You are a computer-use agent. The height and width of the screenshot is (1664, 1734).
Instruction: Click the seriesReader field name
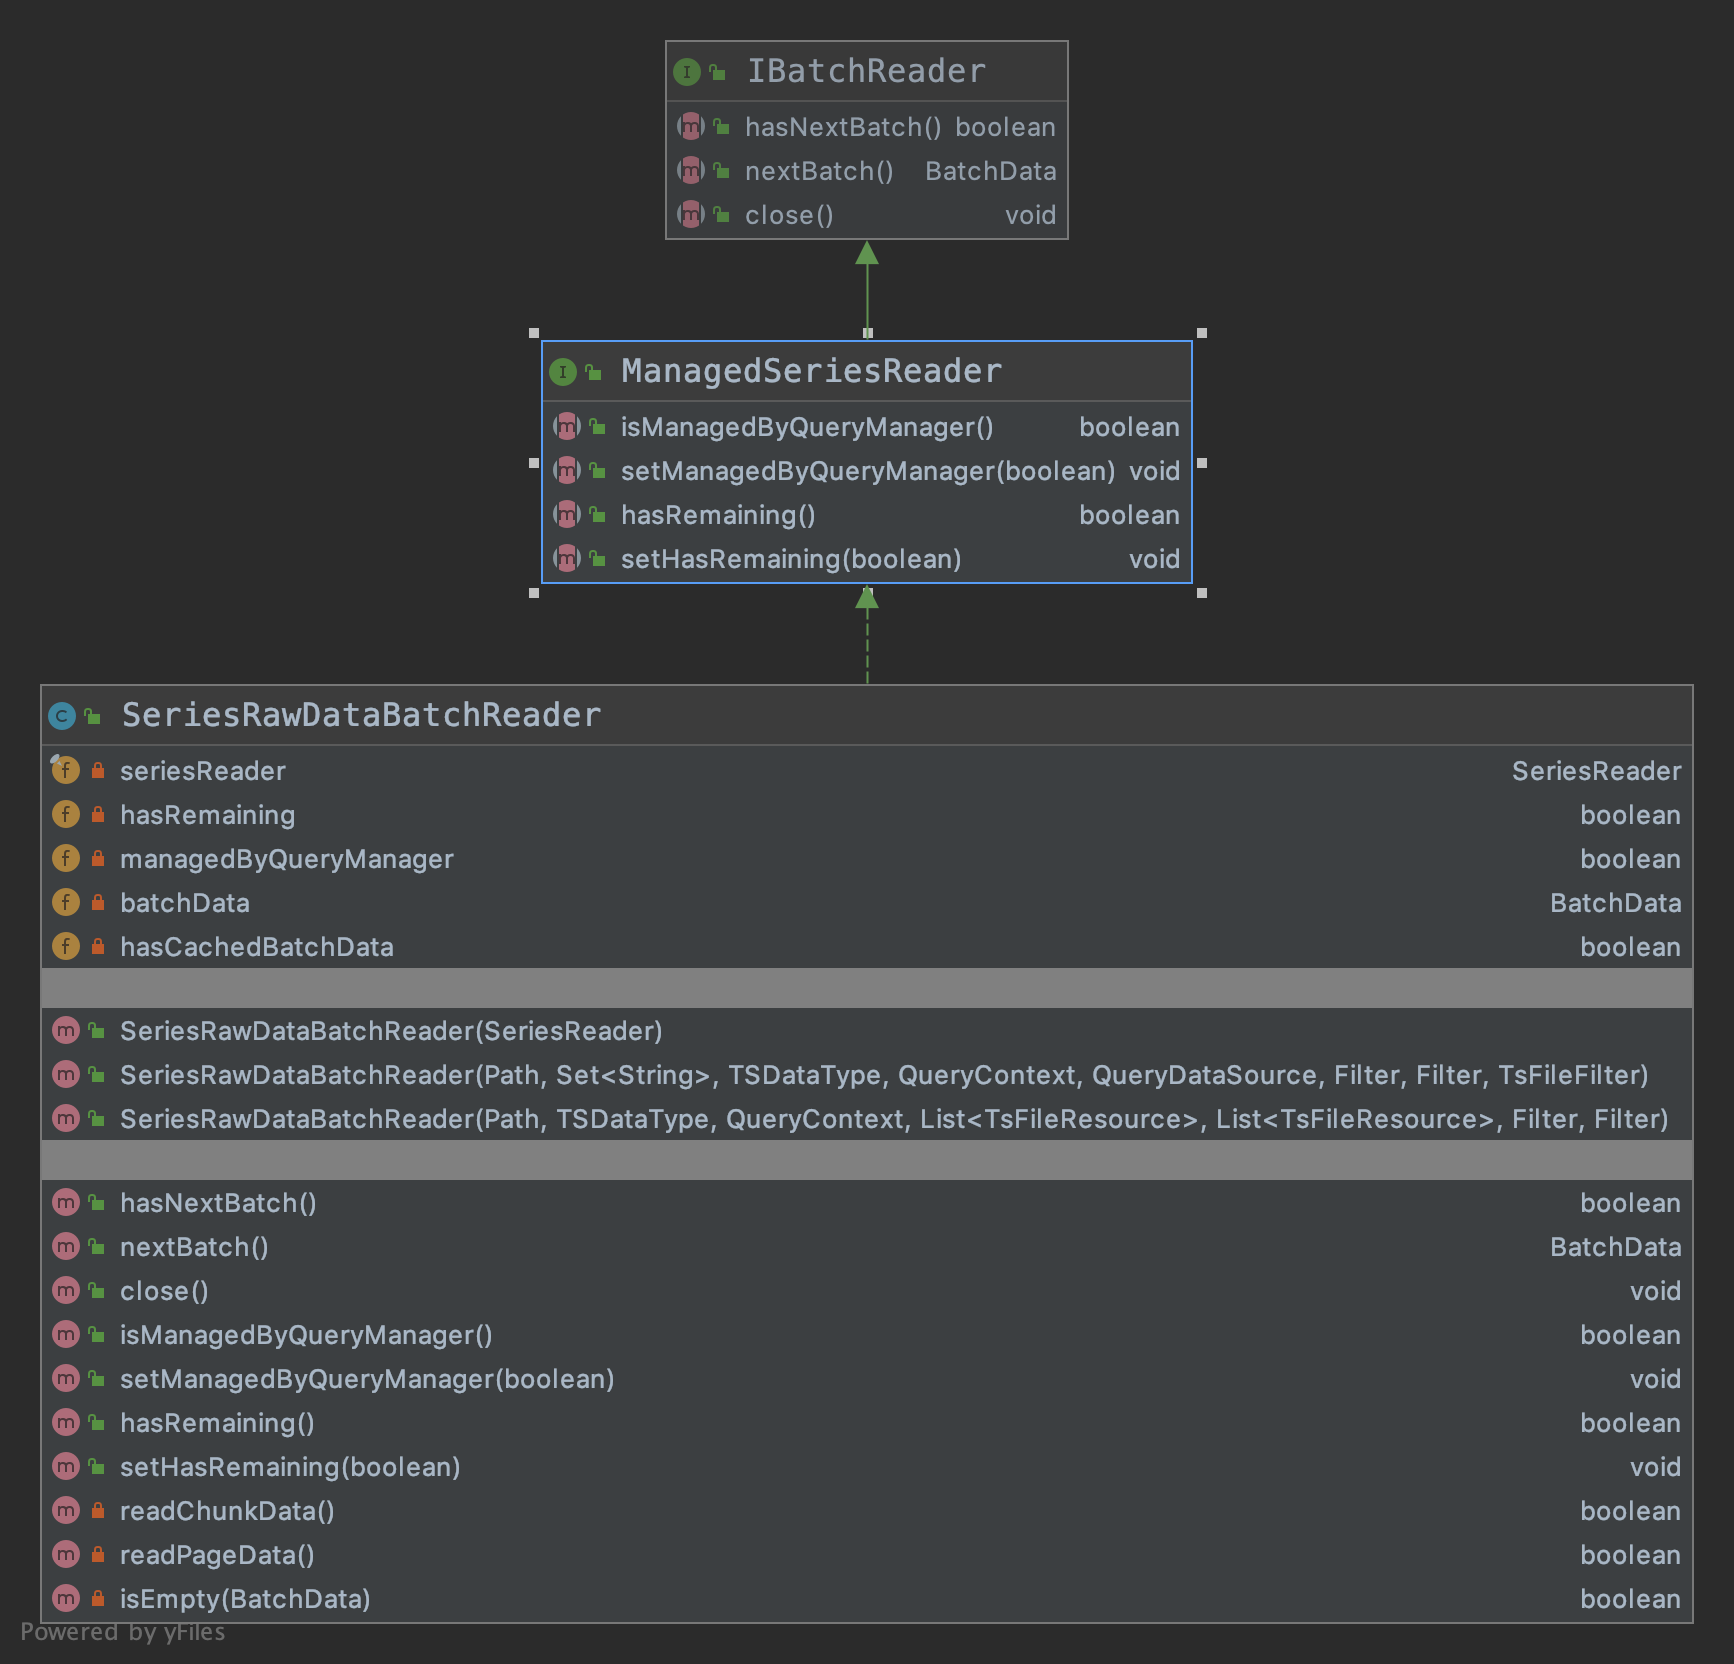pyautogui.click(x=203, y=771)
